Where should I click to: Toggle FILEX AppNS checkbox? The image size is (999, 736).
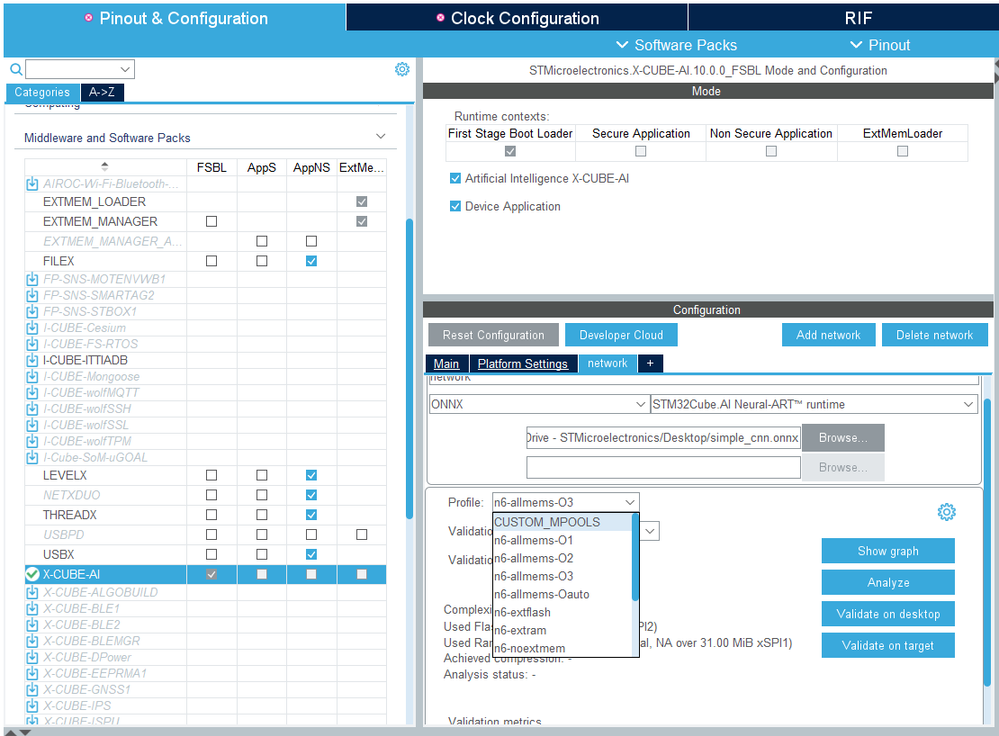(x=312, y=261)
